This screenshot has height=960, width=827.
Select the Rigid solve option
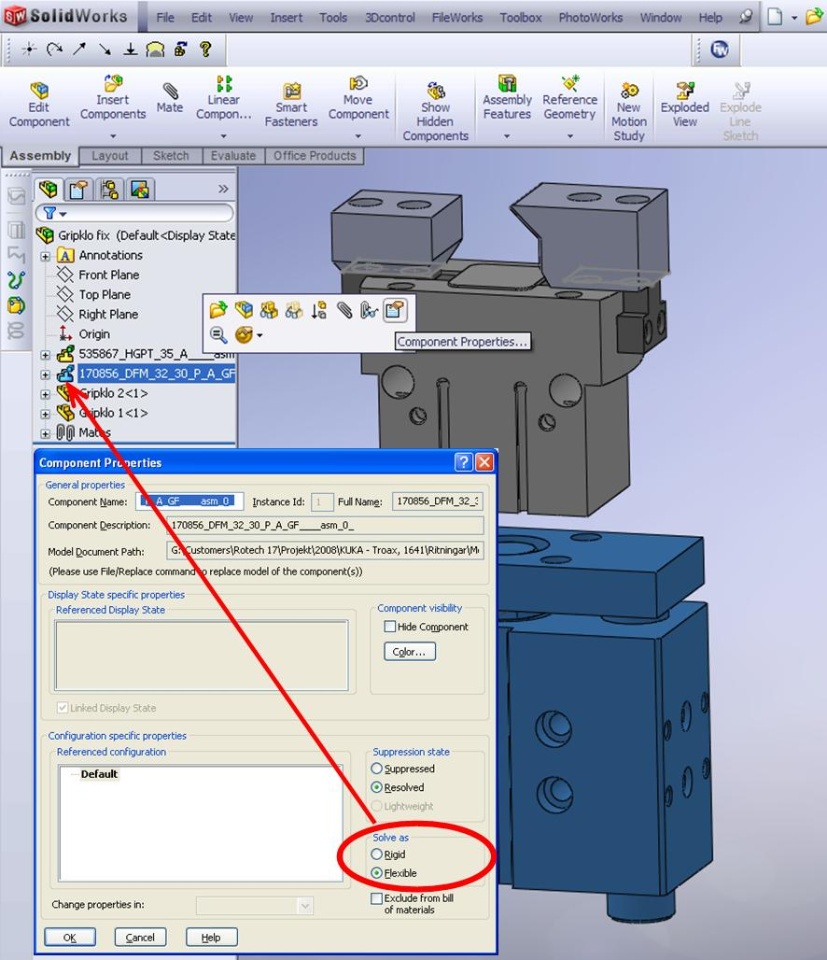(x=376, y=854)
